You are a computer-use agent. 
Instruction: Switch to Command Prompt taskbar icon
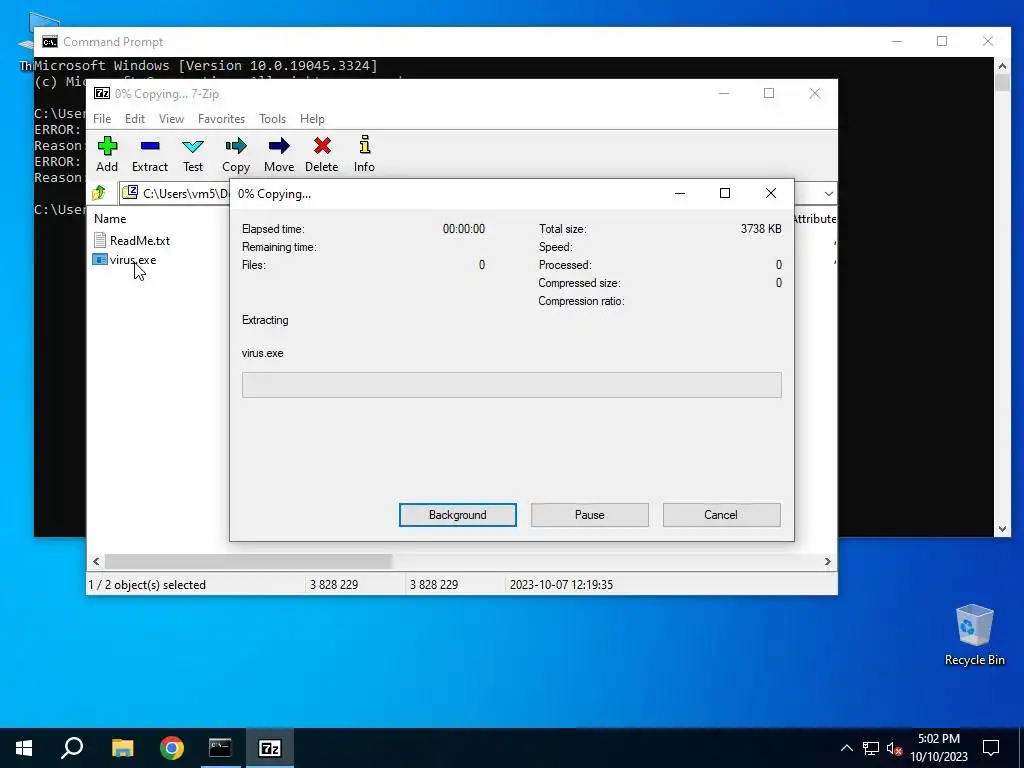[220, 748]
